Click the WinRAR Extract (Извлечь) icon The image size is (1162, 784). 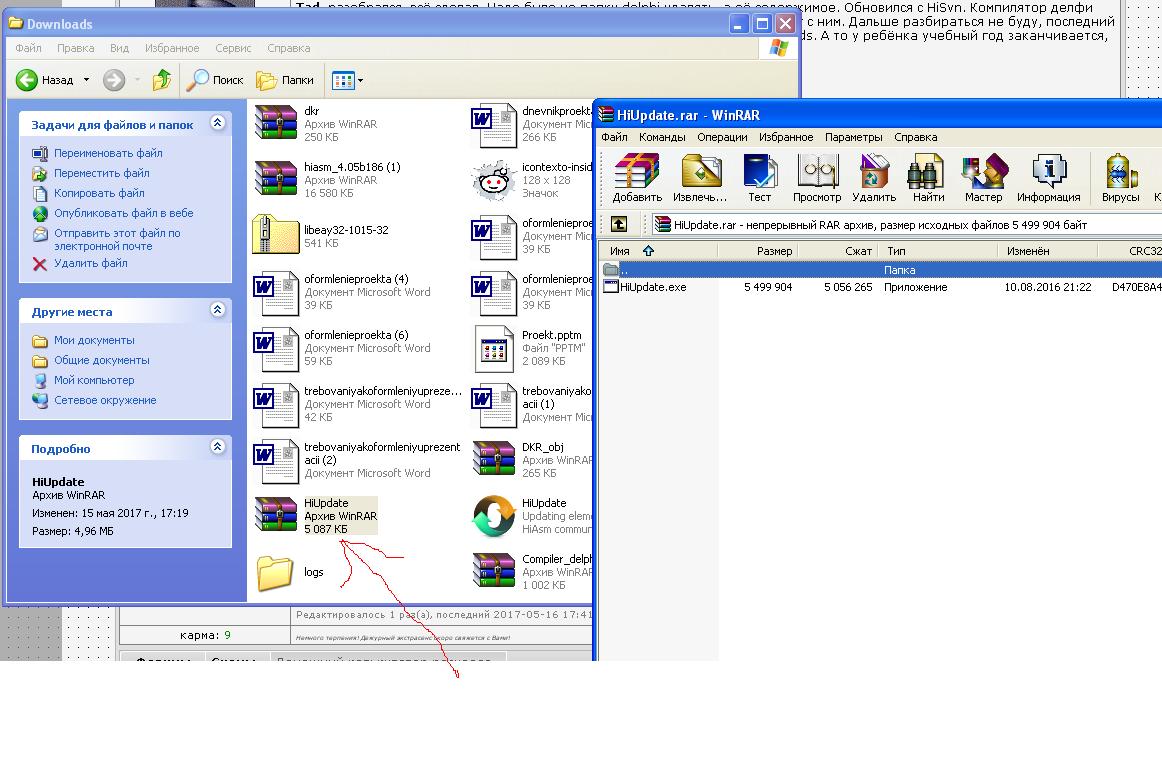pos(700,178)
